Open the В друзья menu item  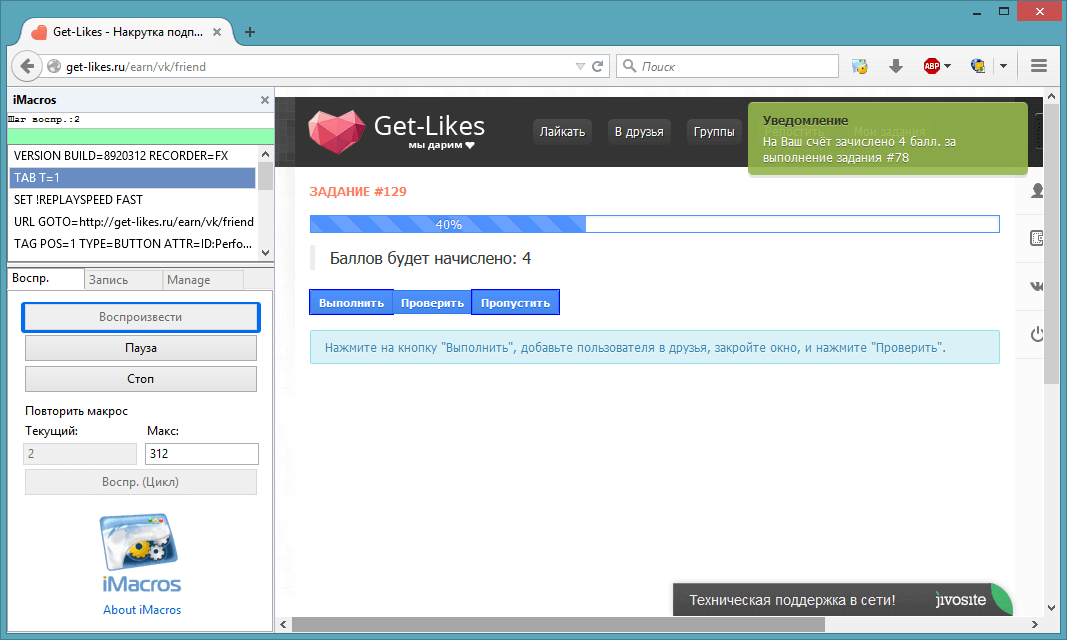coord(639,131)
